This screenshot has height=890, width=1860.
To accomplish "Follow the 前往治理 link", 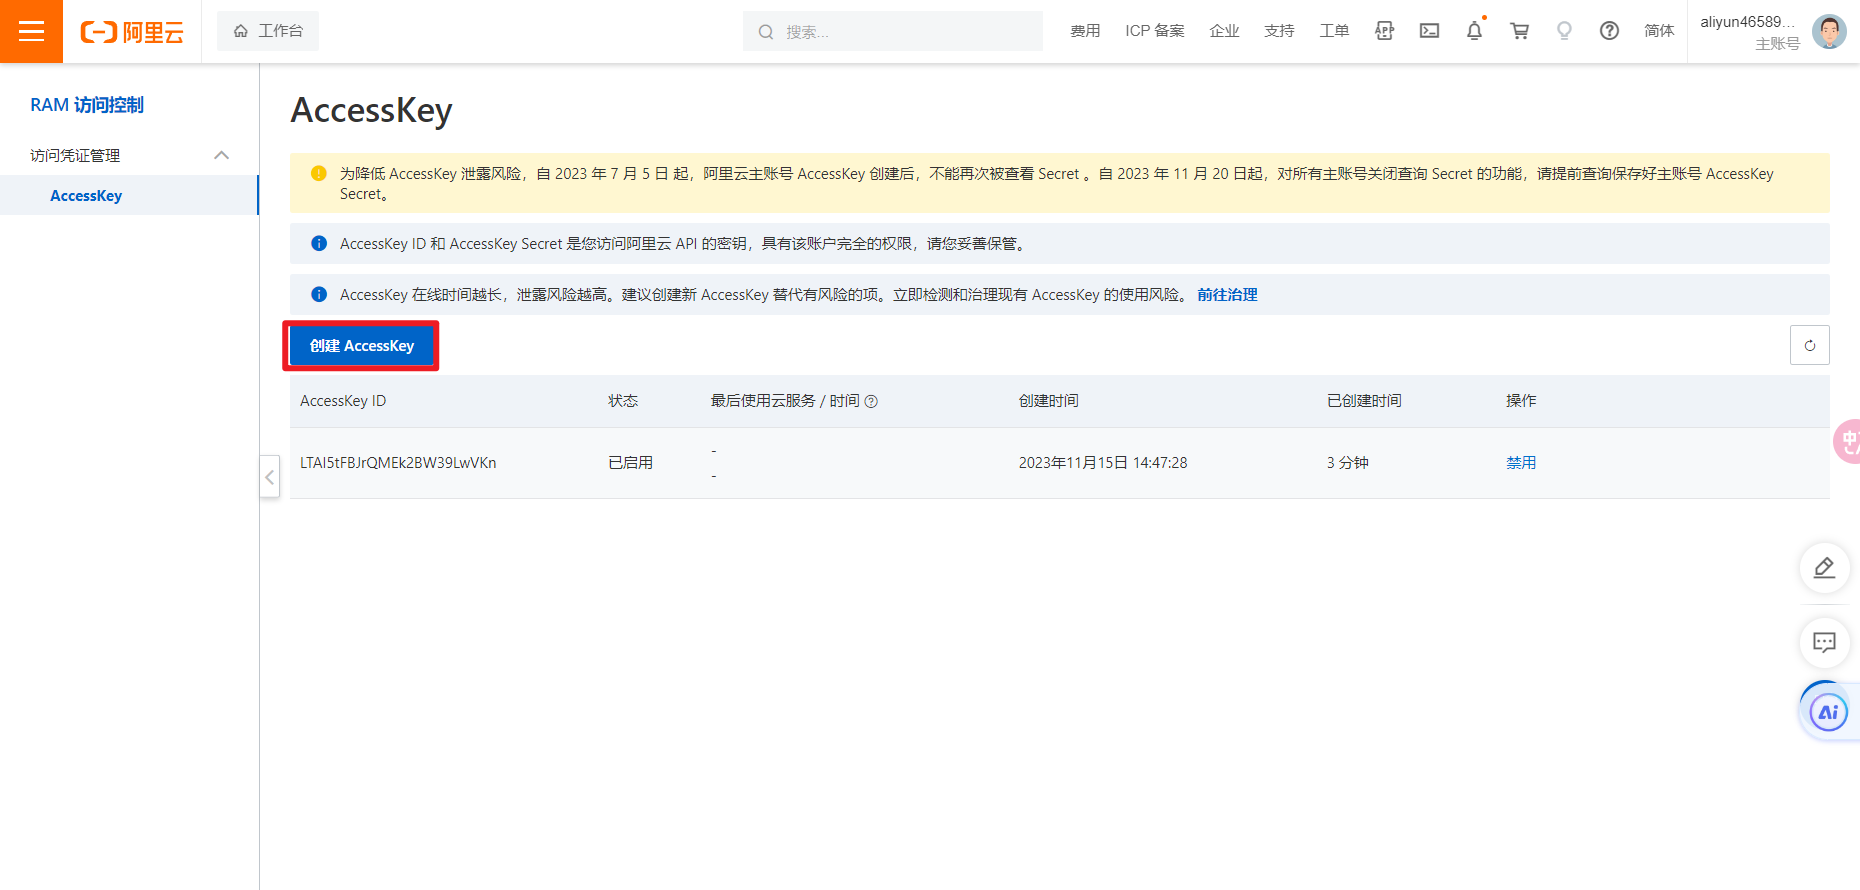I will pos(1227,295).
